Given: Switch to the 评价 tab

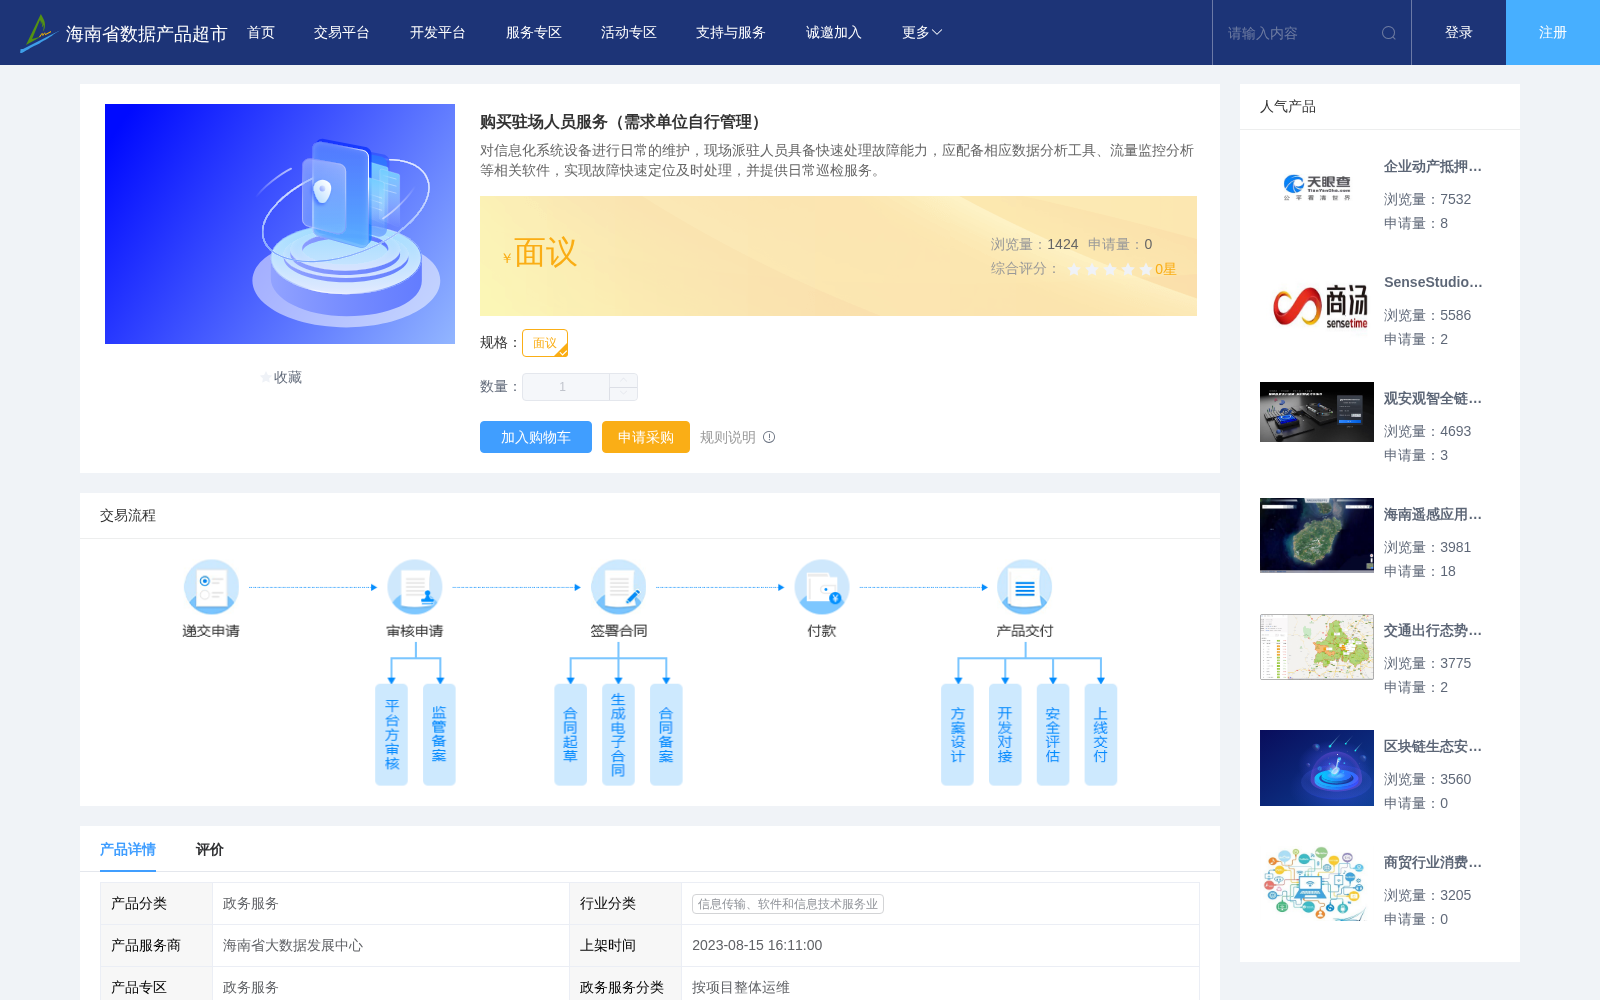Looking at the screenshot, I should 210,849.
